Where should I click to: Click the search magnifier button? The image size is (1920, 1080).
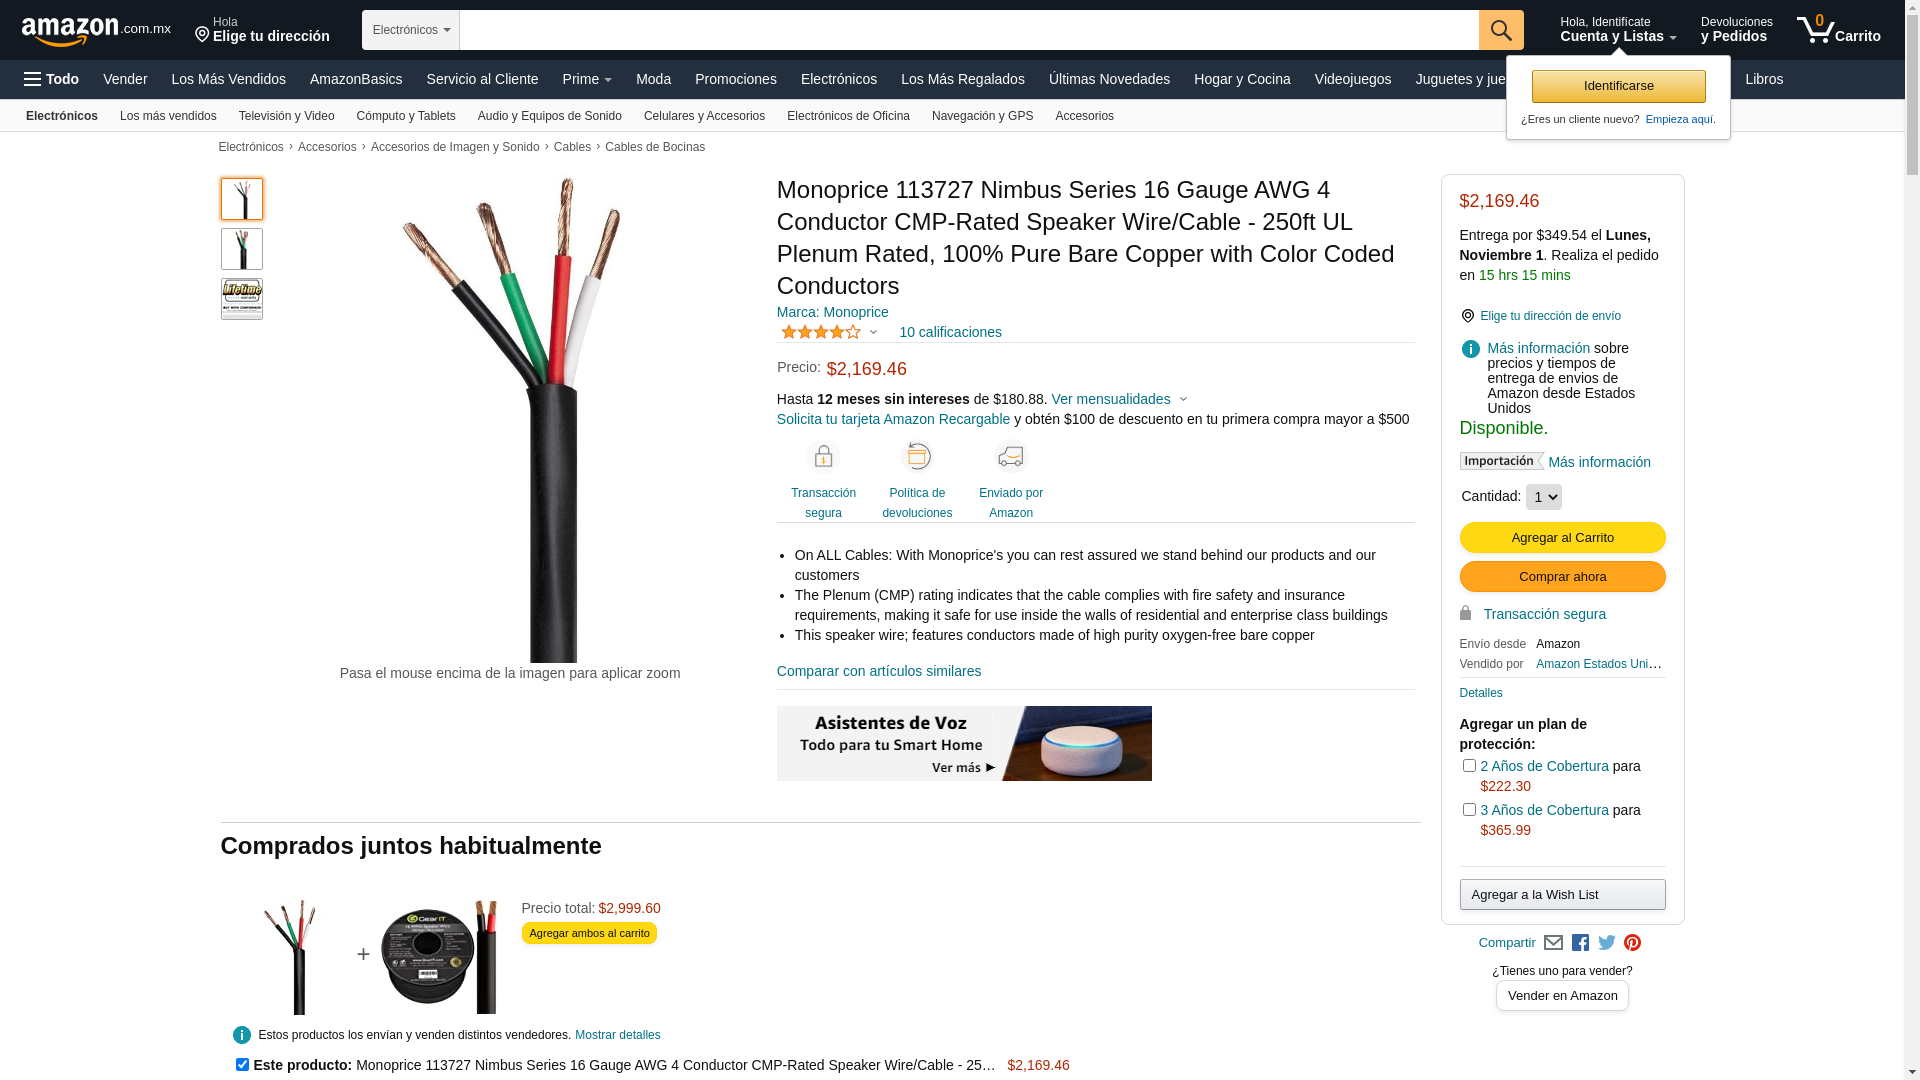tap(1500, 30)
